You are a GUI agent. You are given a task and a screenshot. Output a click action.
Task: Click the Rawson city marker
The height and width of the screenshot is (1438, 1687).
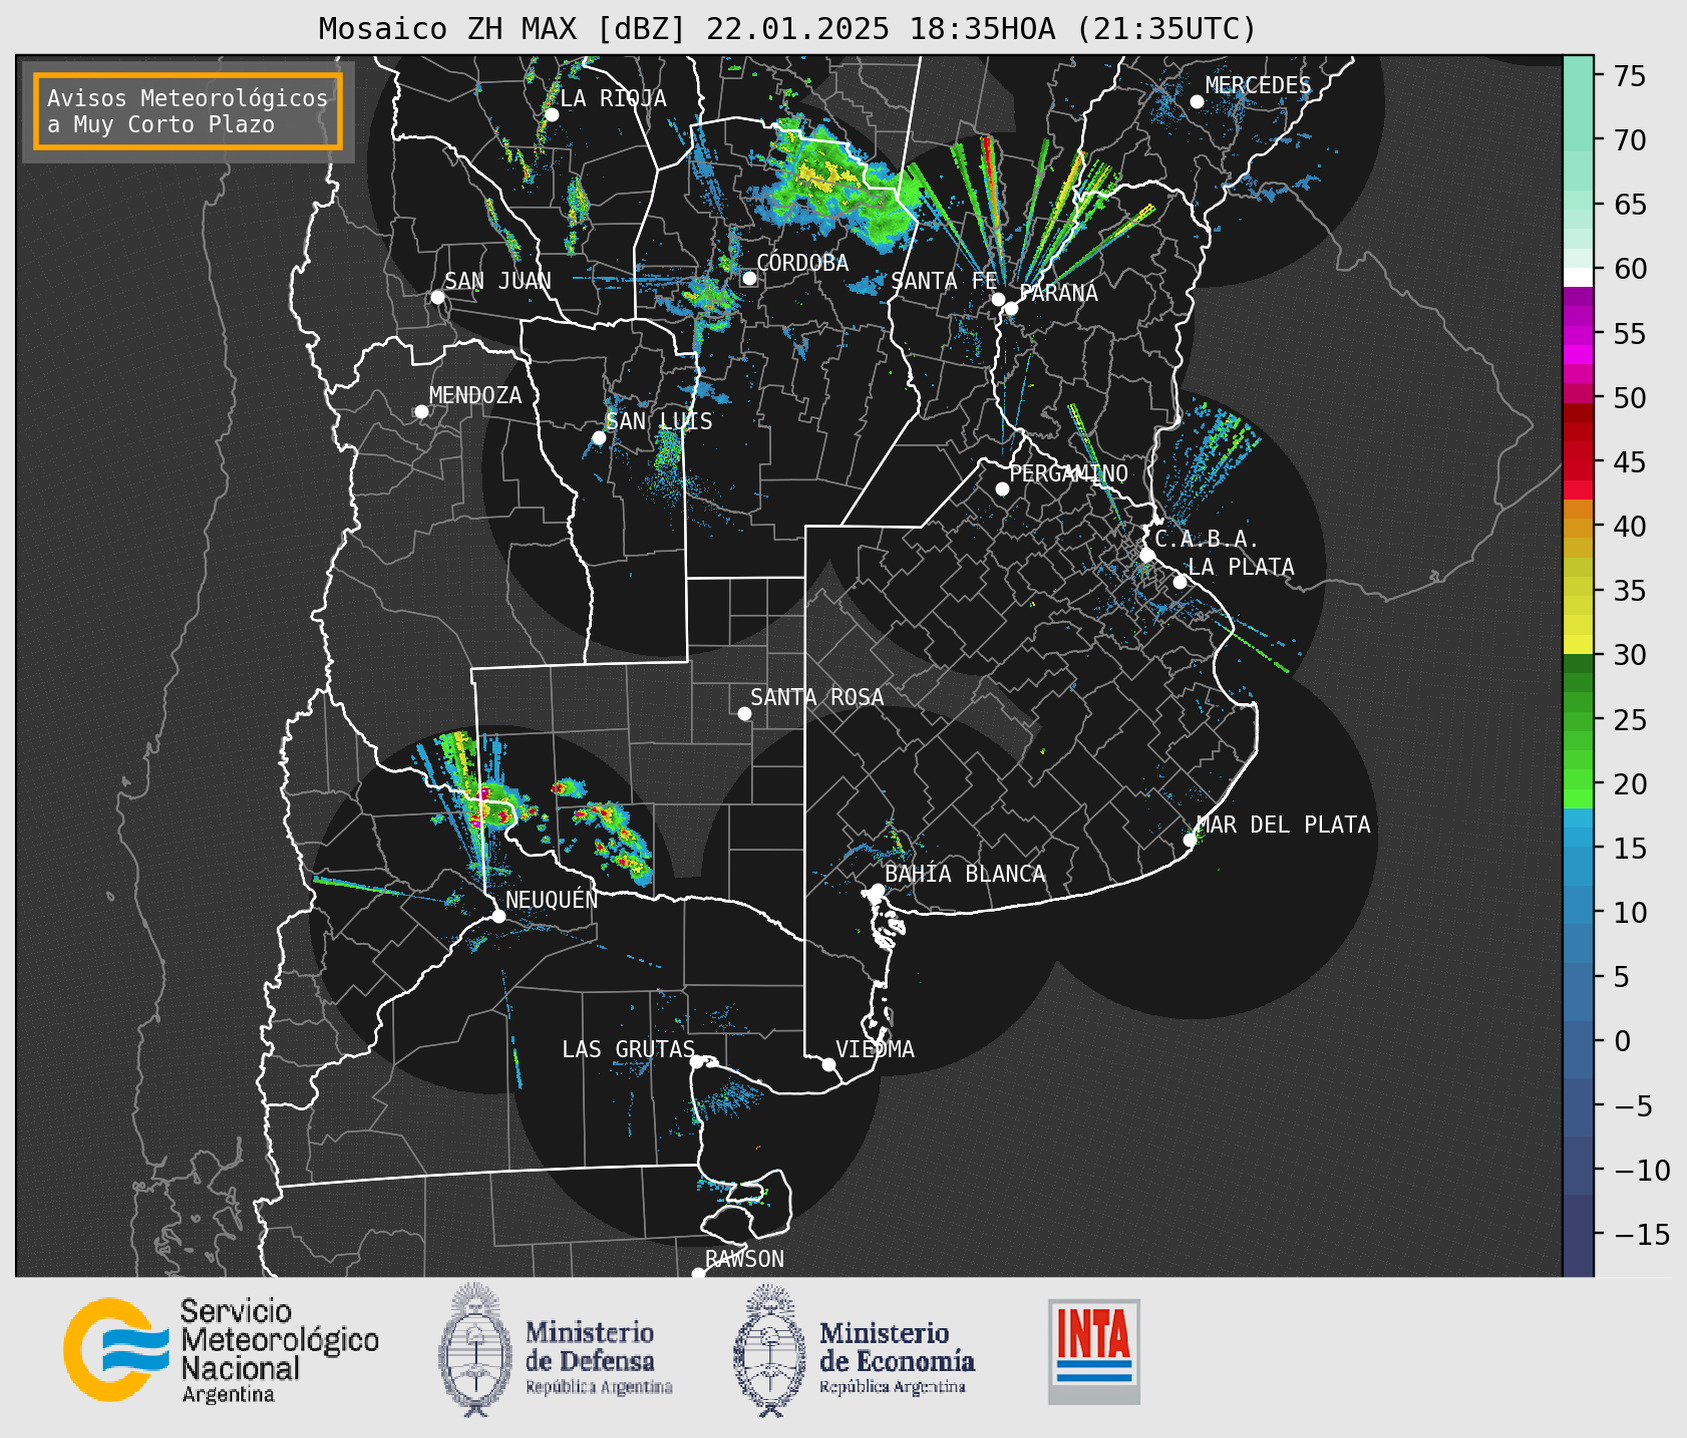tap(698, 1273)
